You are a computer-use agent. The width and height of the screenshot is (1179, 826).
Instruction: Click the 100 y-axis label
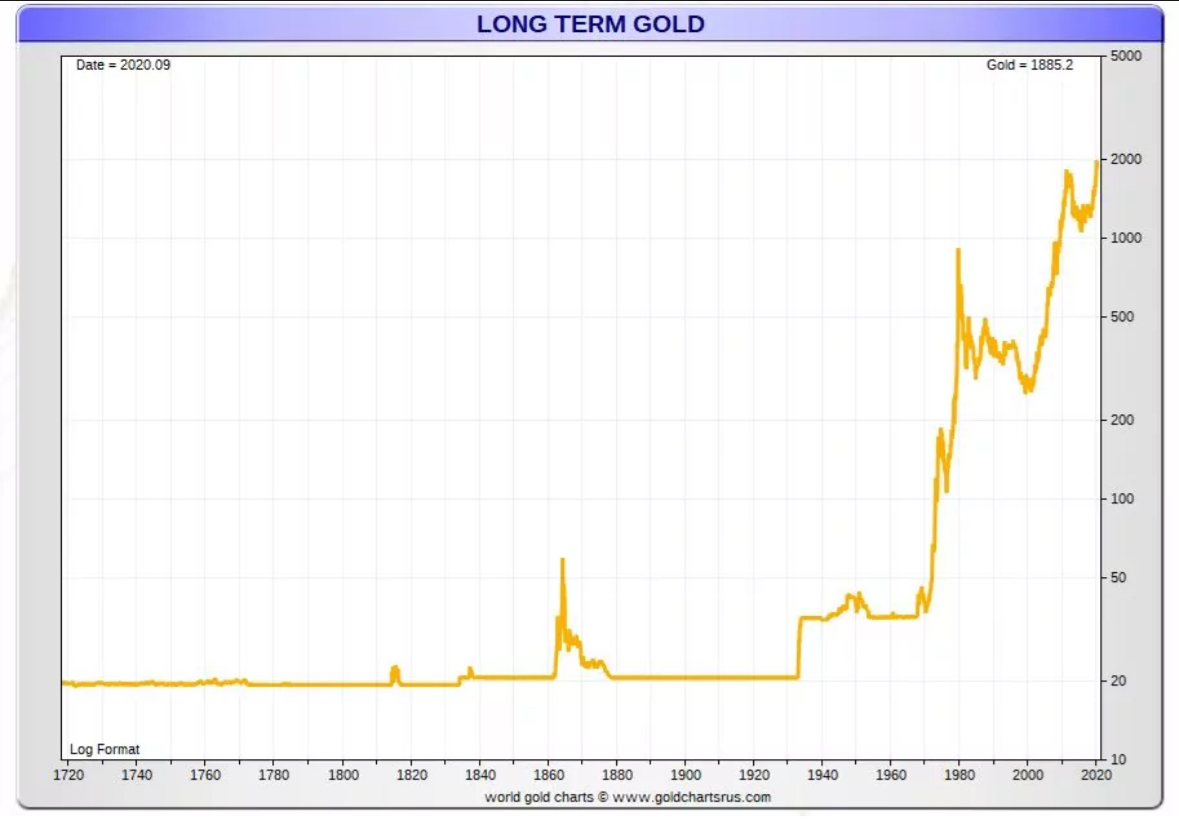pyautogui.click(x=1122, y=498)
